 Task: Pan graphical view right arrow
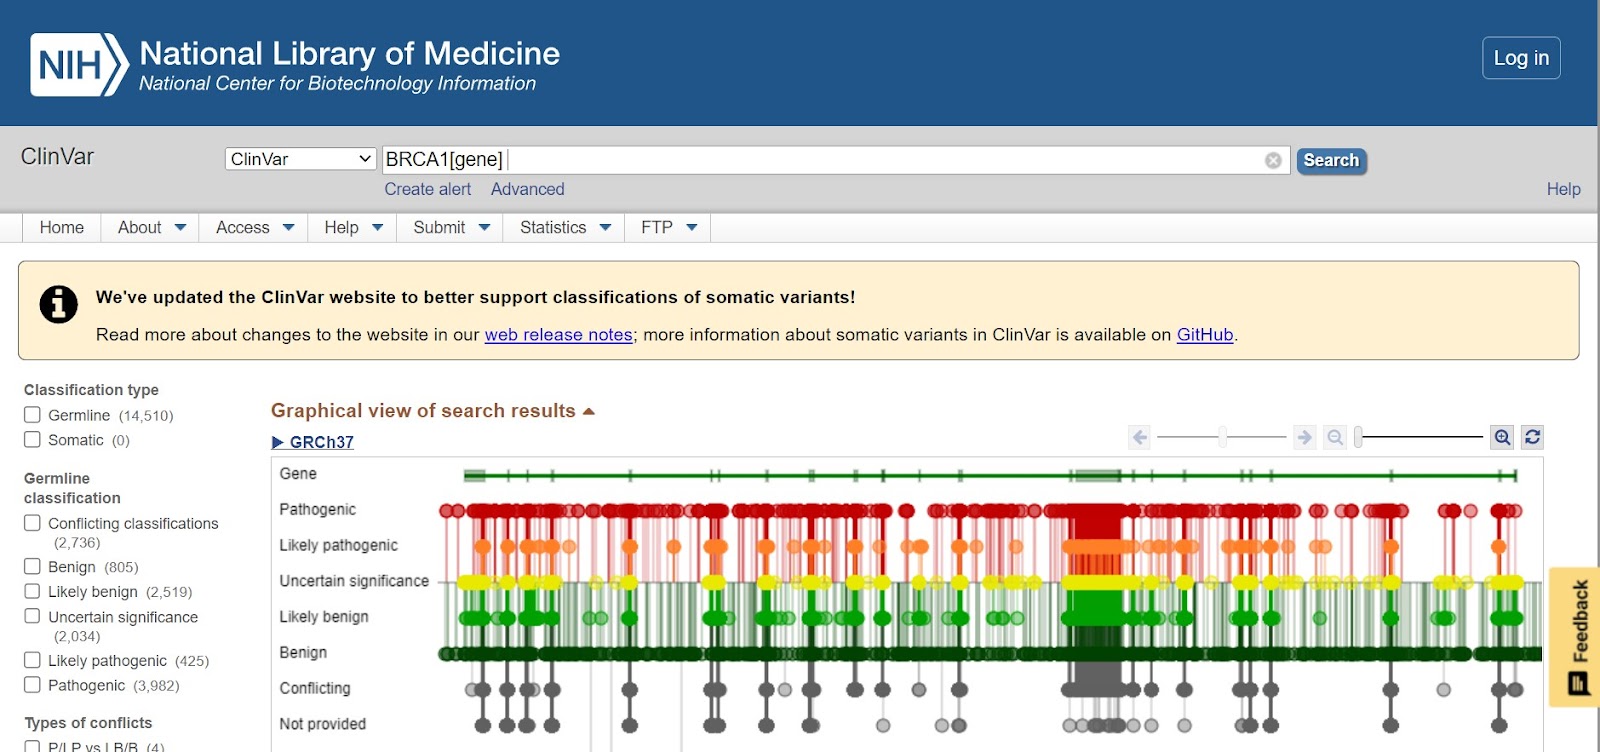1304,437
